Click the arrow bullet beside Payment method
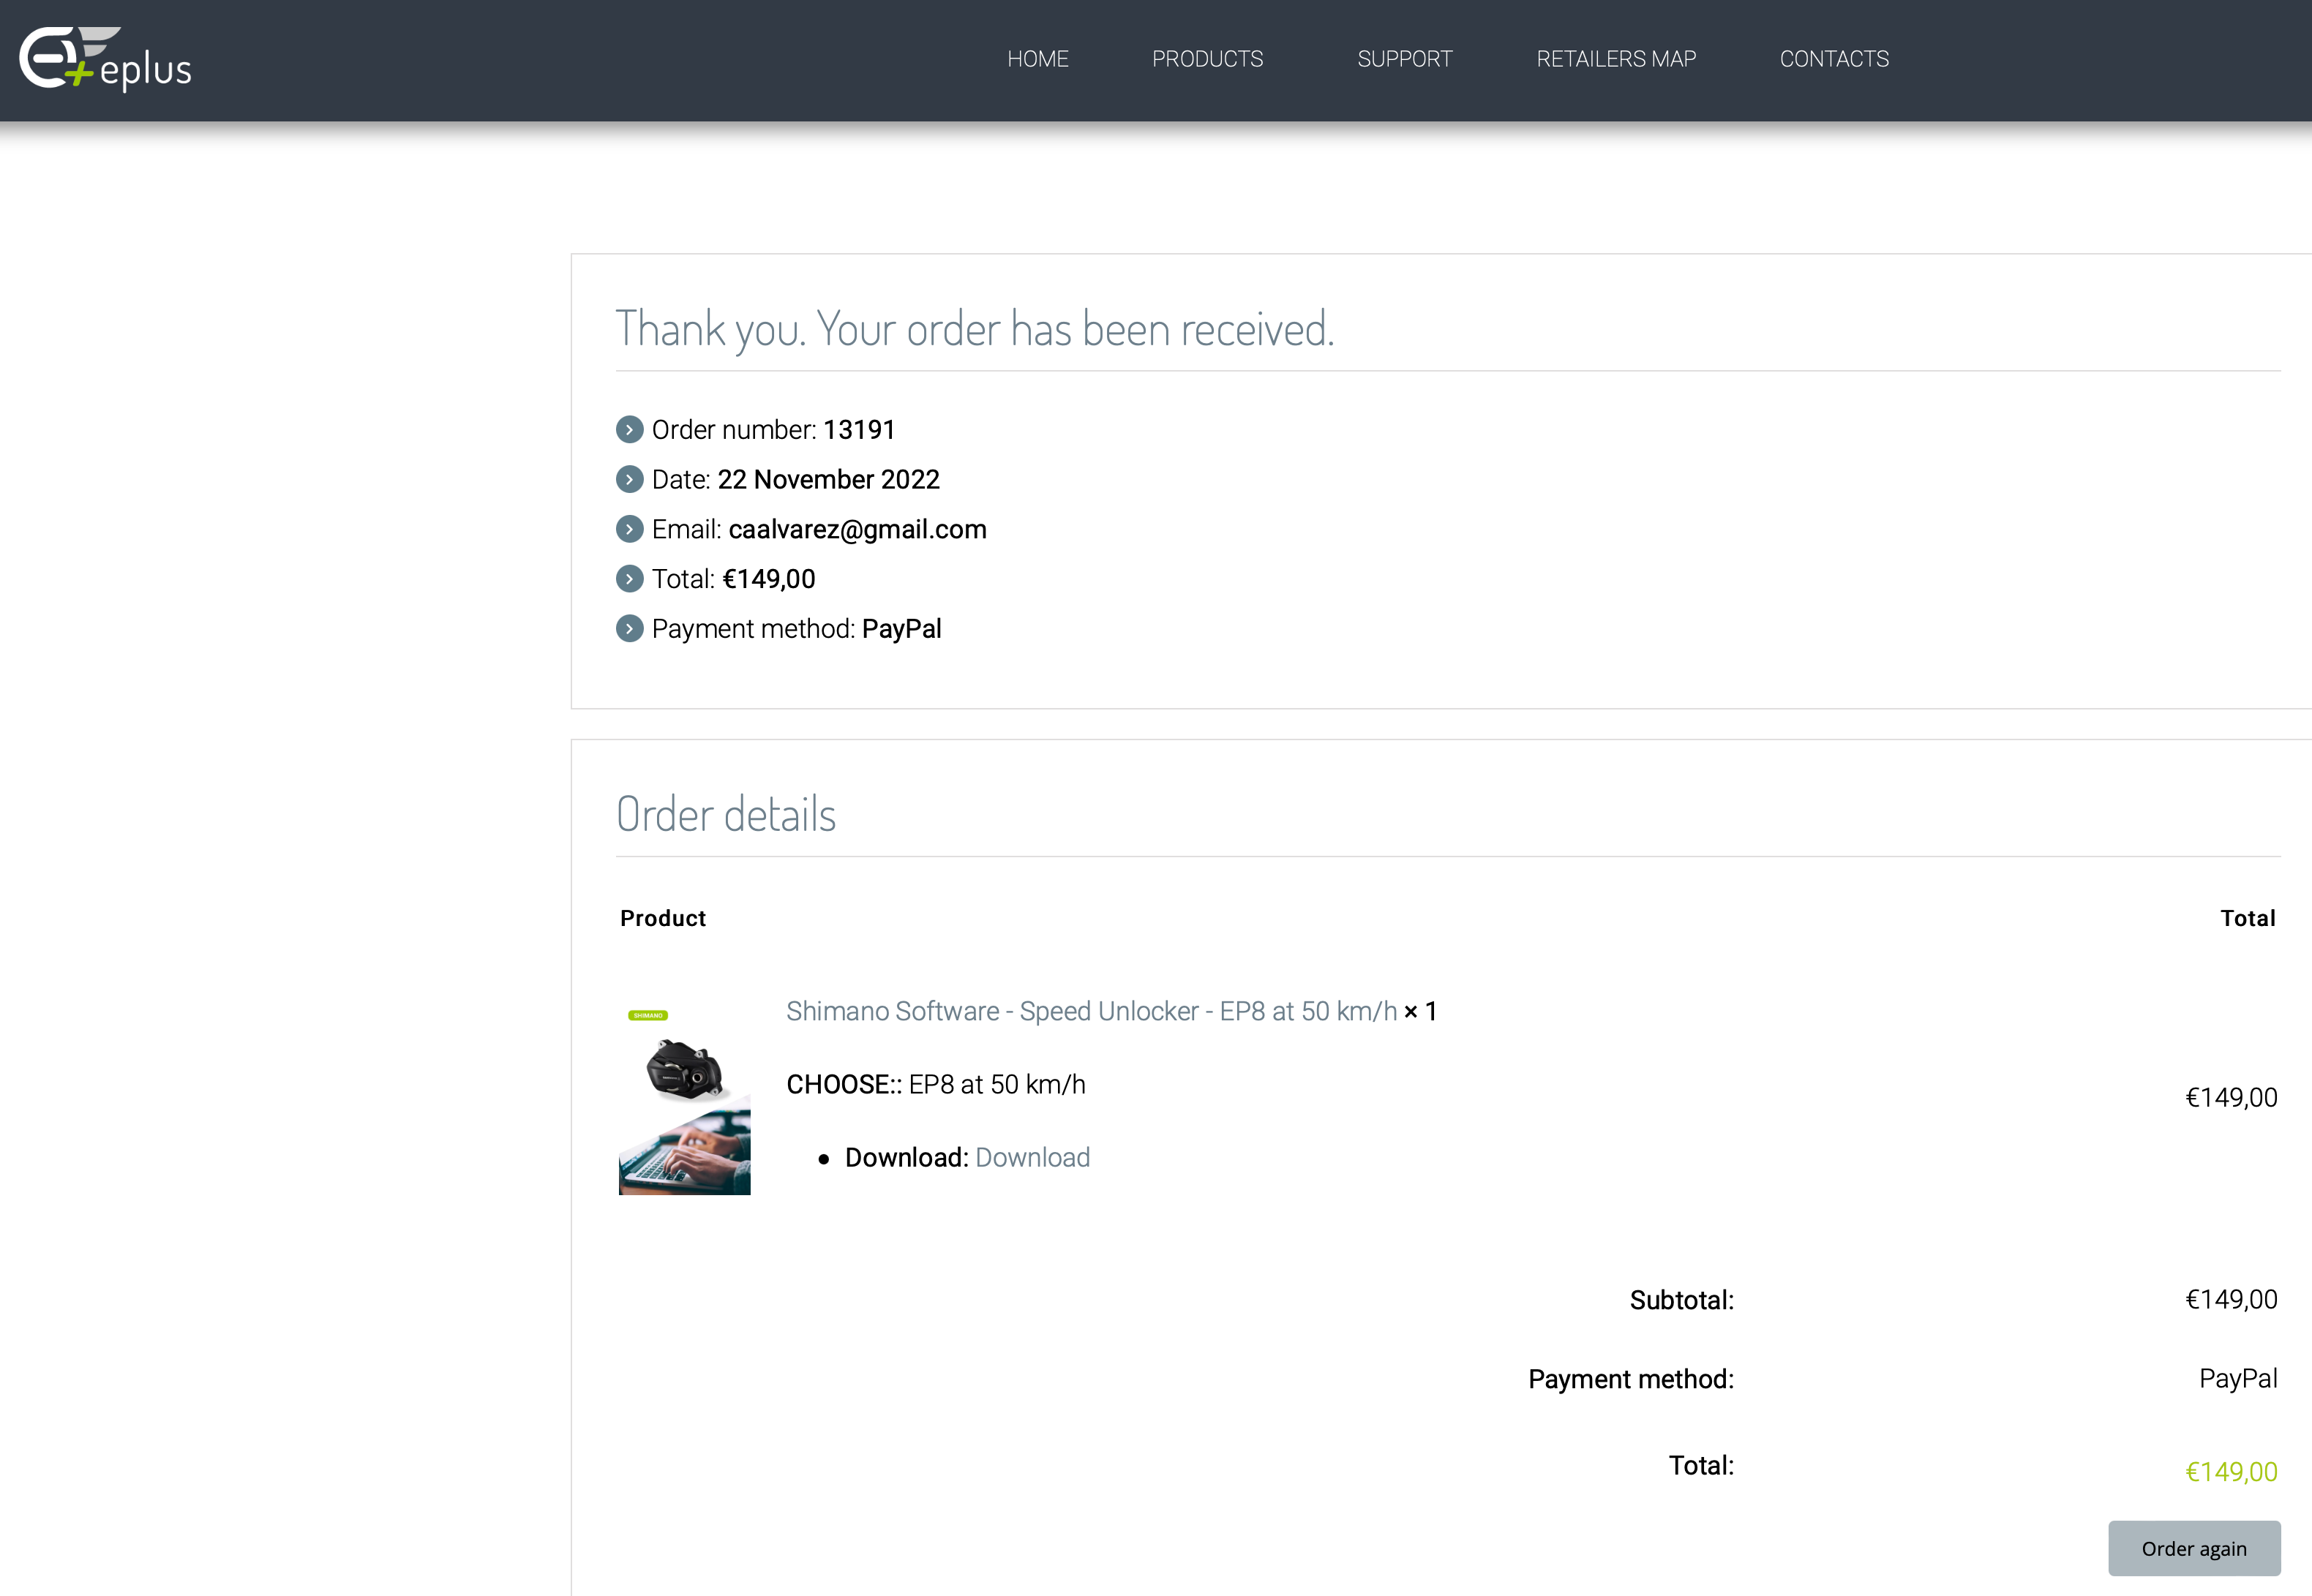Viewport: 2312px width, 1596px height. click(x=629, y=629)
